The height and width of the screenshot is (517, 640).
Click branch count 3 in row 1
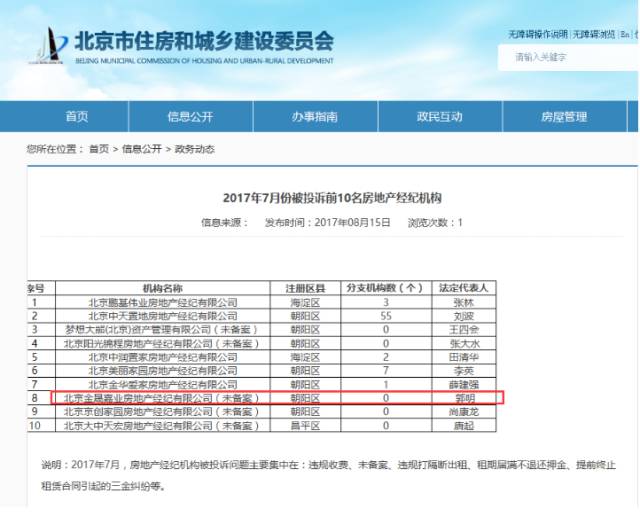coord(386,303)
